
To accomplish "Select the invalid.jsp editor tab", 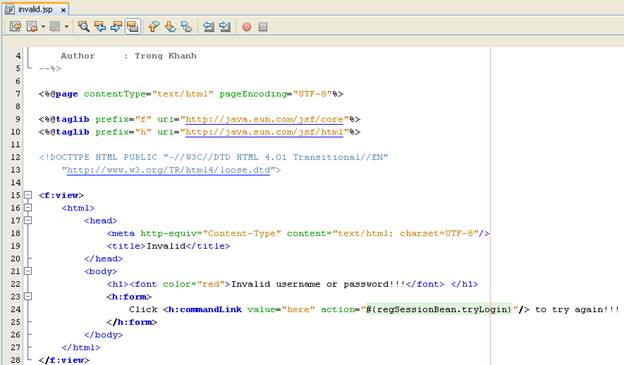I will pyautogui.click(x=36, y=9).
